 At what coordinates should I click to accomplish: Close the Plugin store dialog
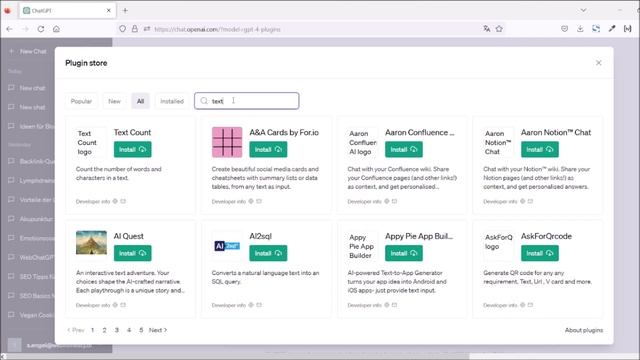598,63
